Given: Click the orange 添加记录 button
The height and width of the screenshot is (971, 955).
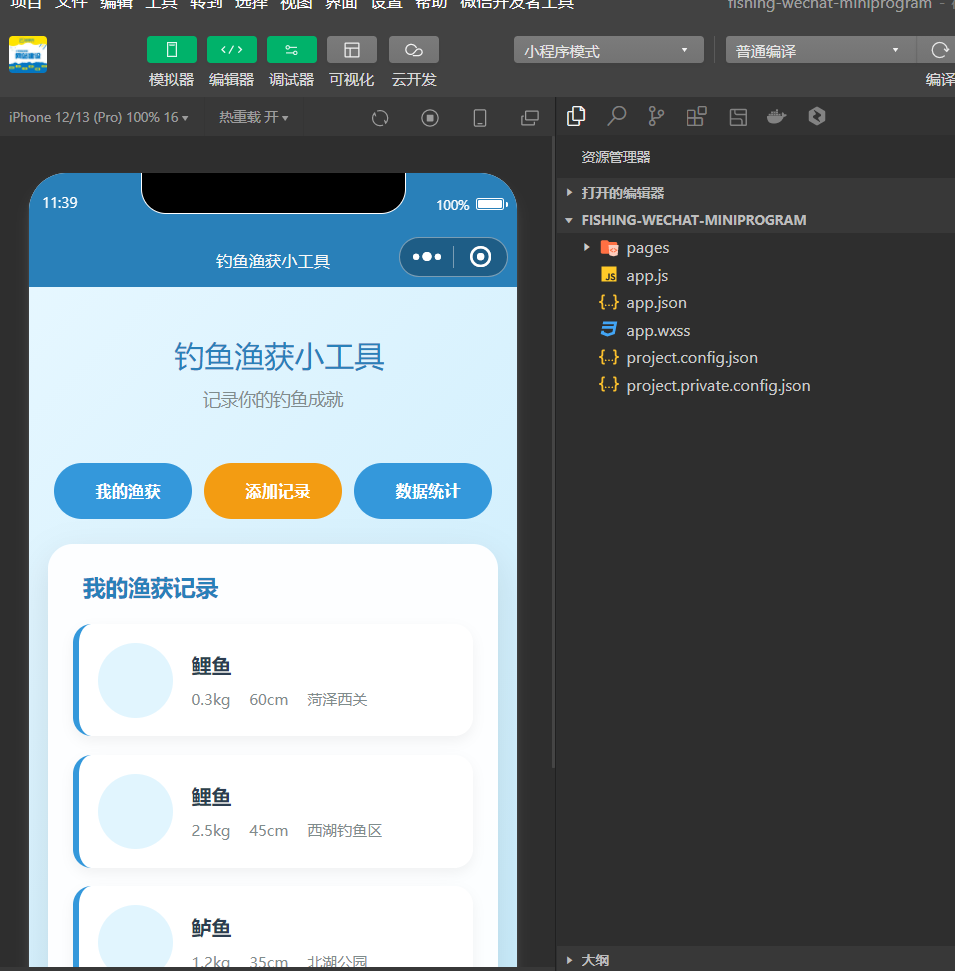Looking at the screenshot, I should click(x=273, y=491).
